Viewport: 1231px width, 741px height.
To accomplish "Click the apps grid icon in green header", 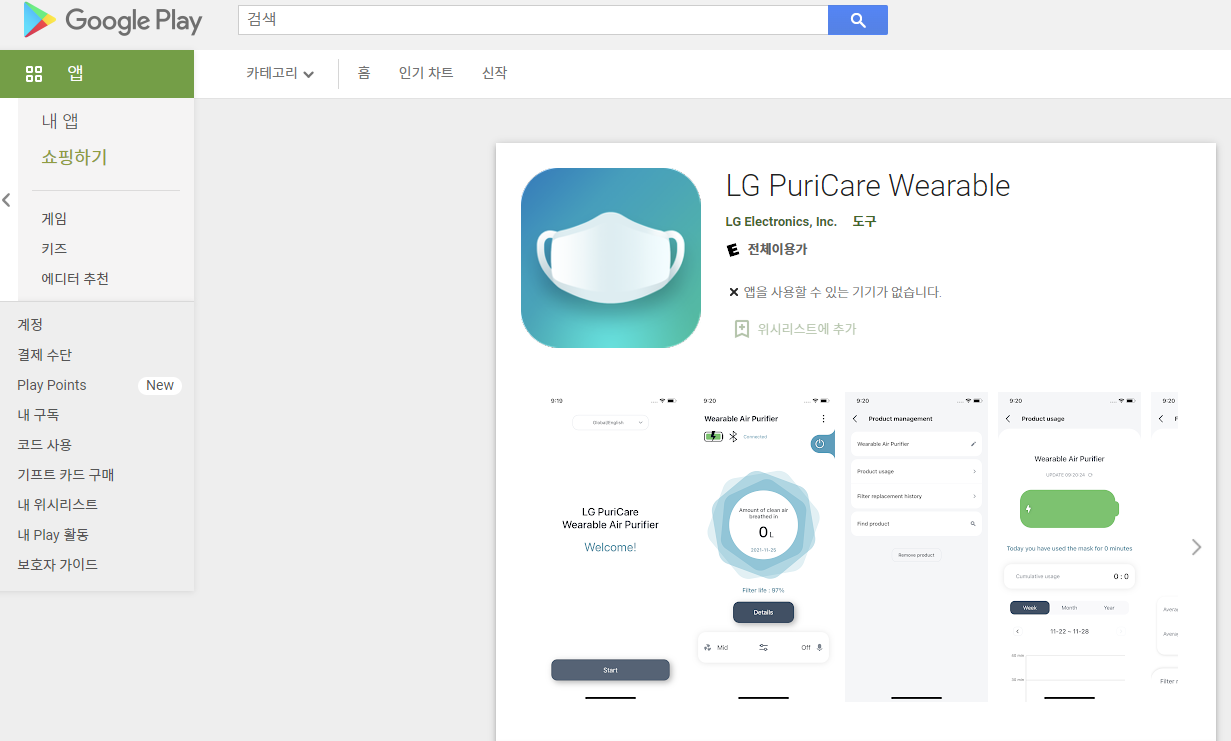I will pos(34,73).
